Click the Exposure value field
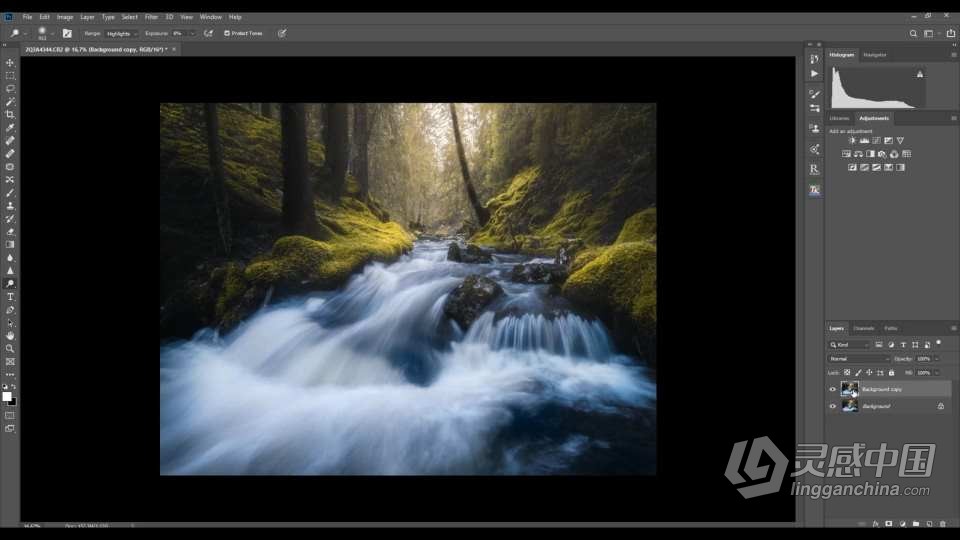This screenshot has height=540, width=960. (x=179, y=34)
